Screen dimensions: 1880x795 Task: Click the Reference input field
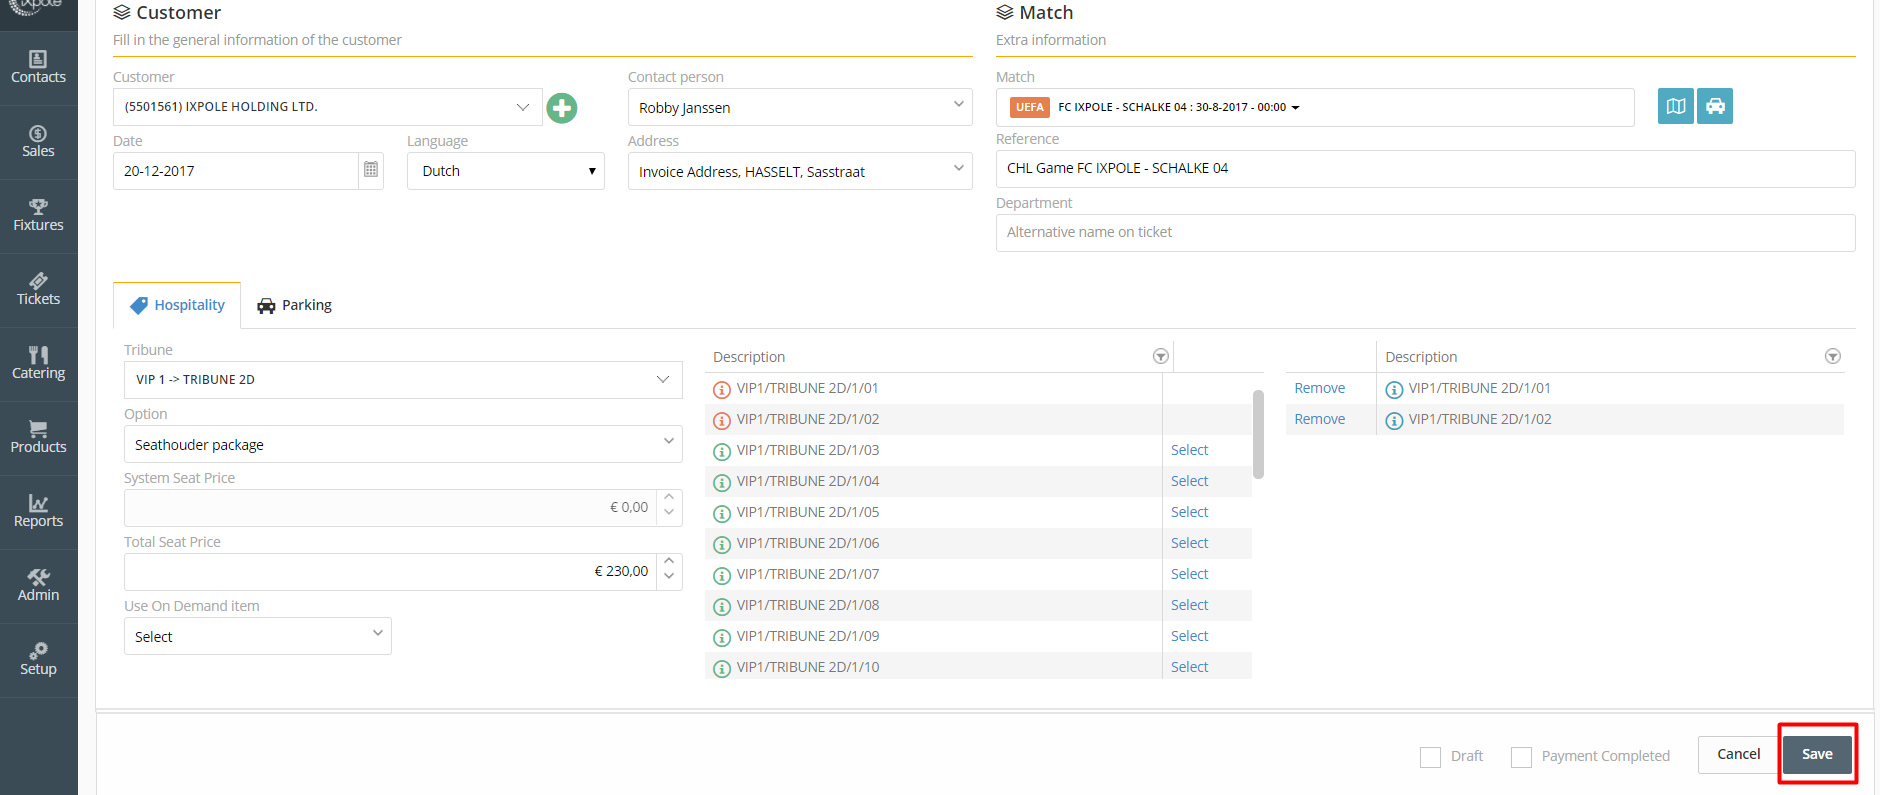1425,169
